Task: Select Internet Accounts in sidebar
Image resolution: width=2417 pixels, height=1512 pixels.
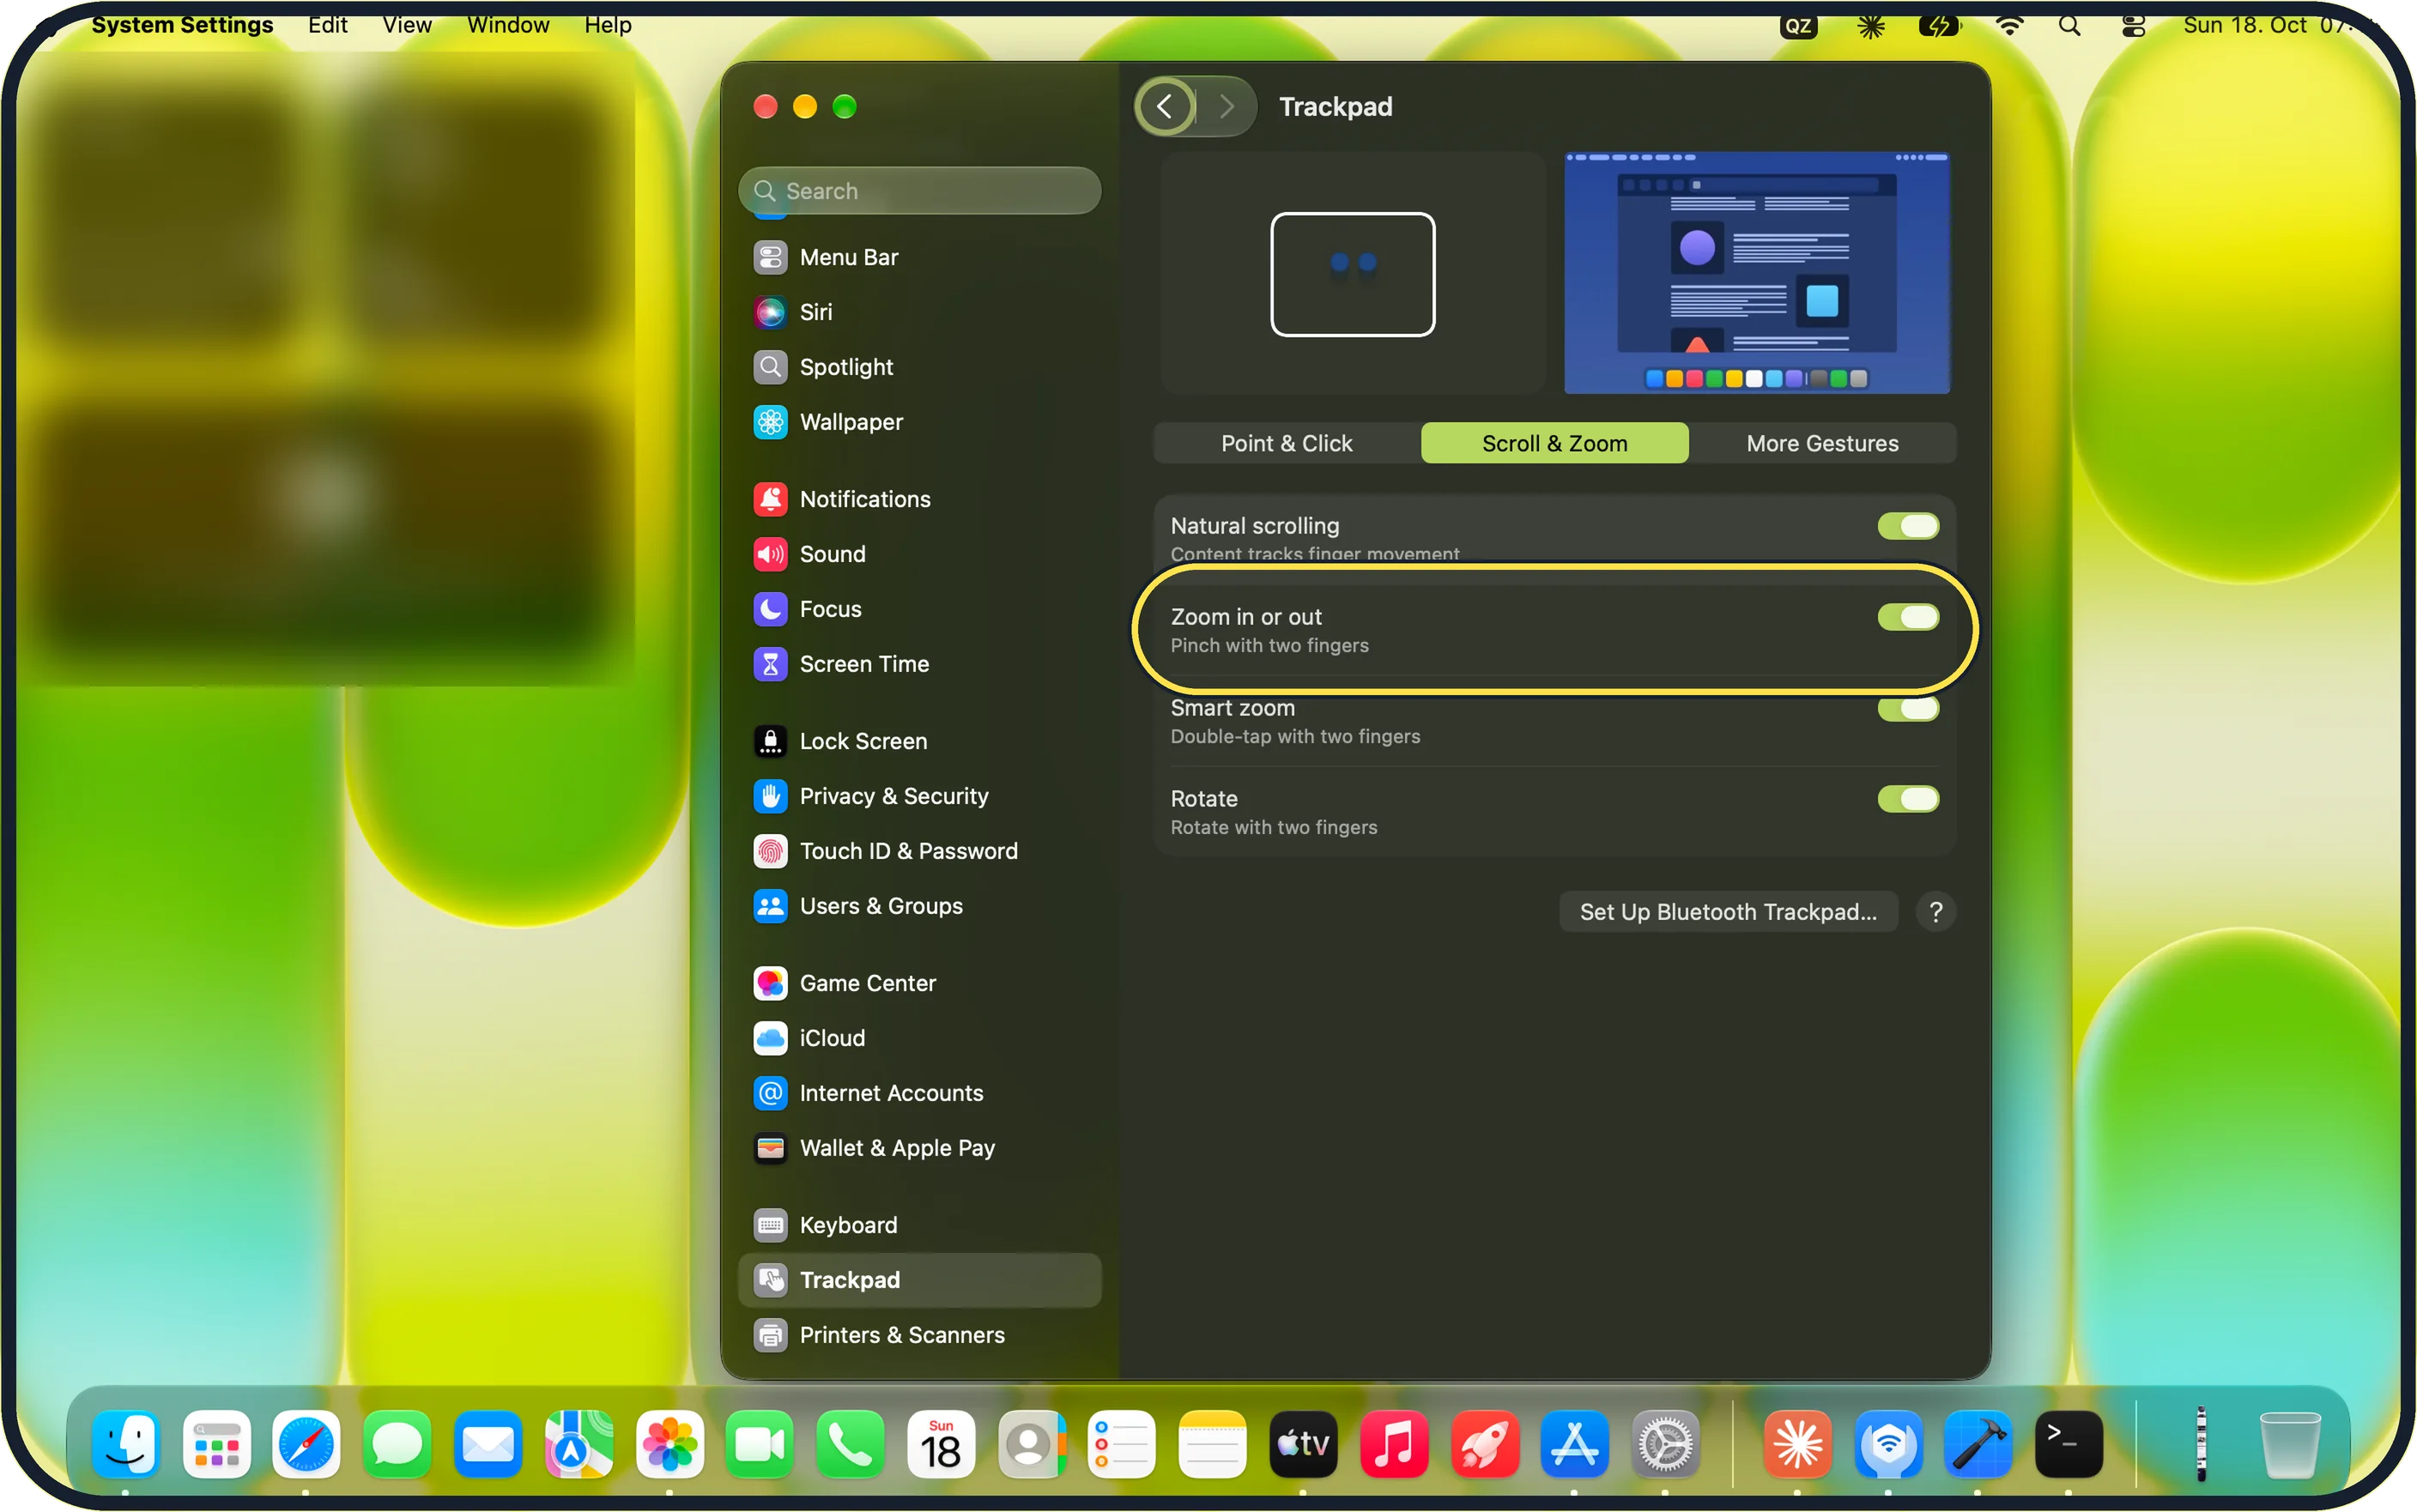Action: [x=919, y=1093]
